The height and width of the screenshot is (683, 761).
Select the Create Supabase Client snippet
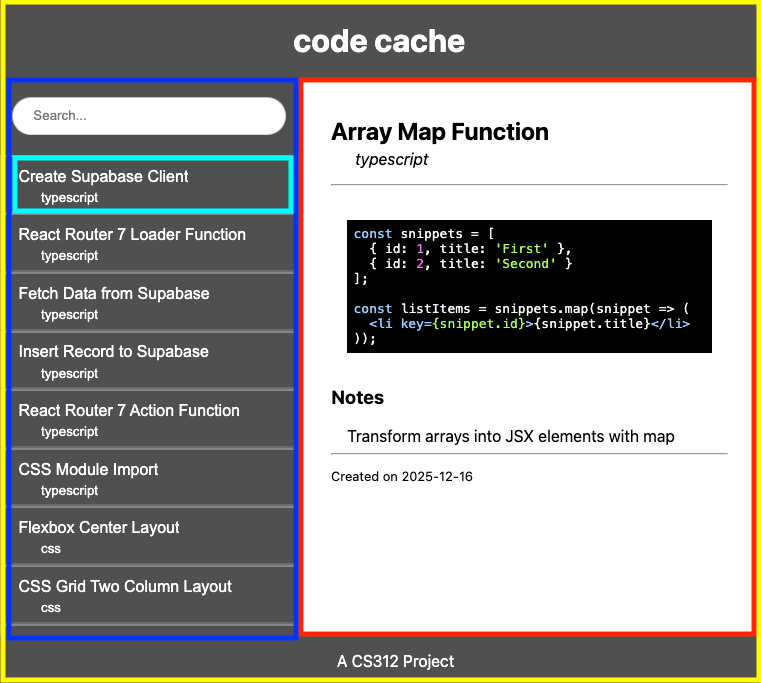(x=104, y=177)
